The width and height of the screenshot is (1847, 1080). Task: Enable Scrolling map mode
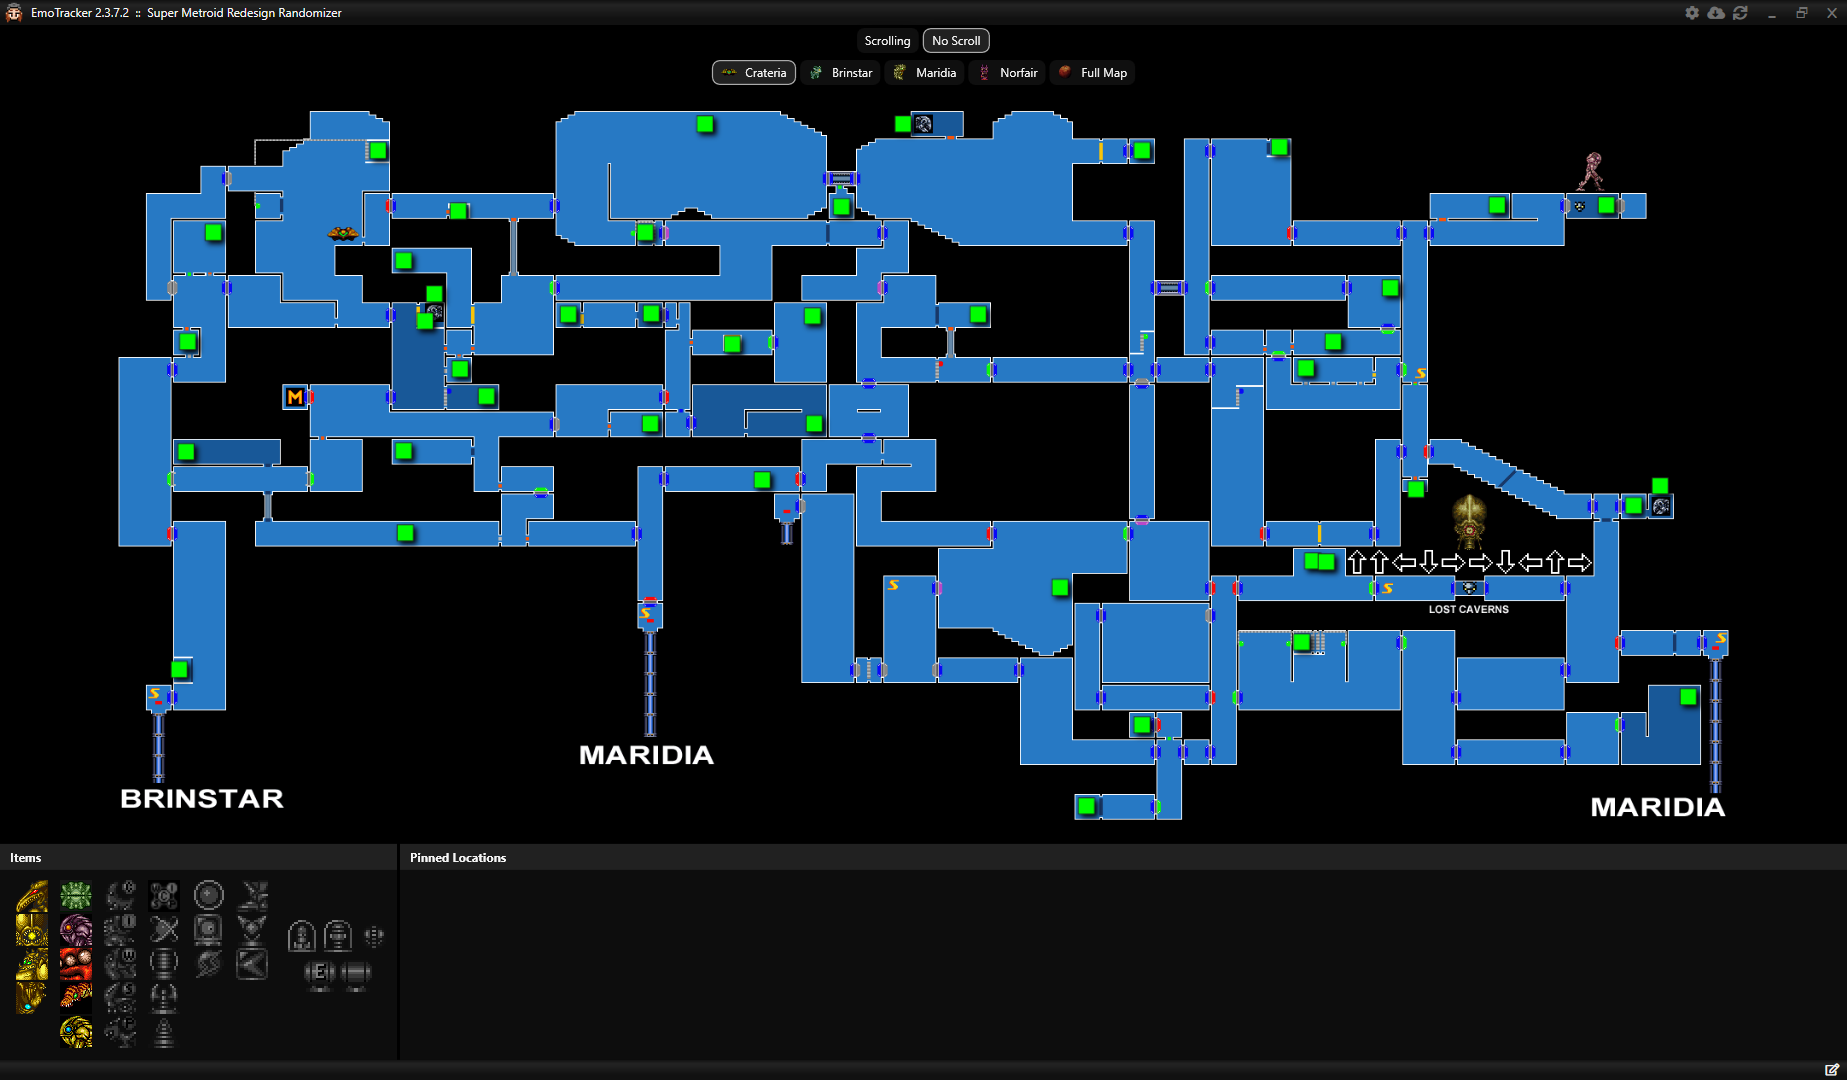tap(886, 40)
